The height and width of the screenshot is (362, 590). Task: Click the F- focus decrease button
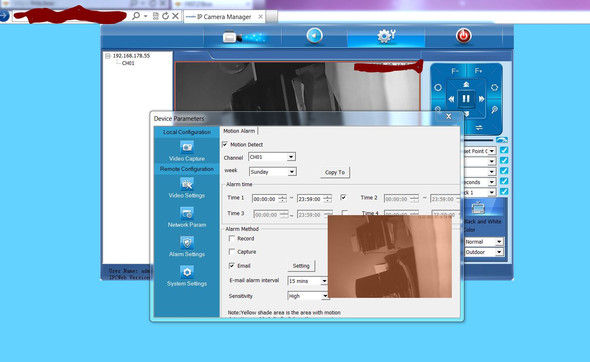click(454, 71)
